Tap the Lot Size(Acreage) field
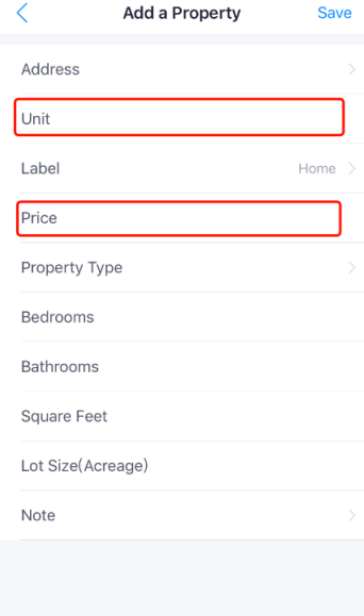 point(182,466)
